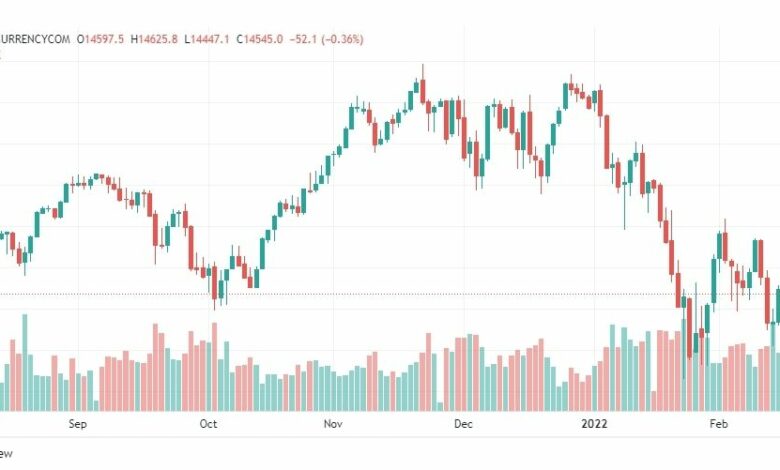
Task: Click the early October lowest candlestick
Action: pos(214,287)
